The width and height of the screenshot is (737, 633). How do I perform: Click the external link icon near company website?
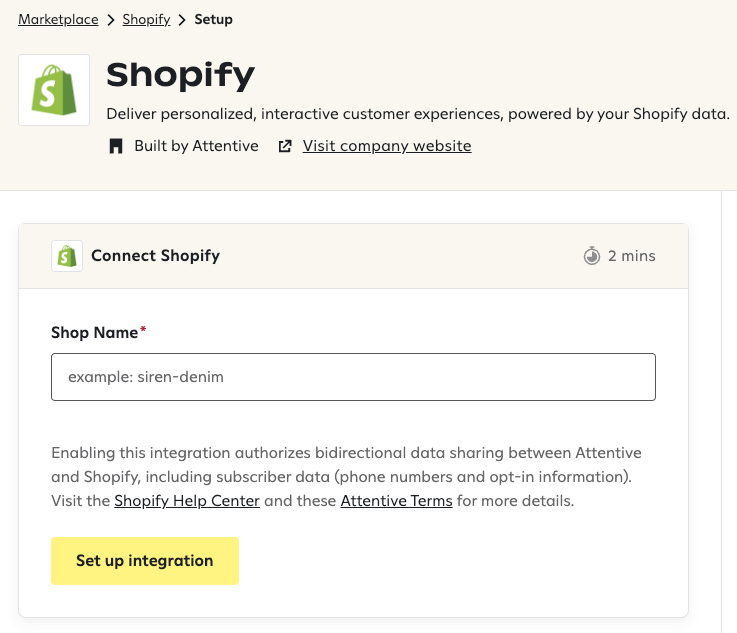click(285, 146)
